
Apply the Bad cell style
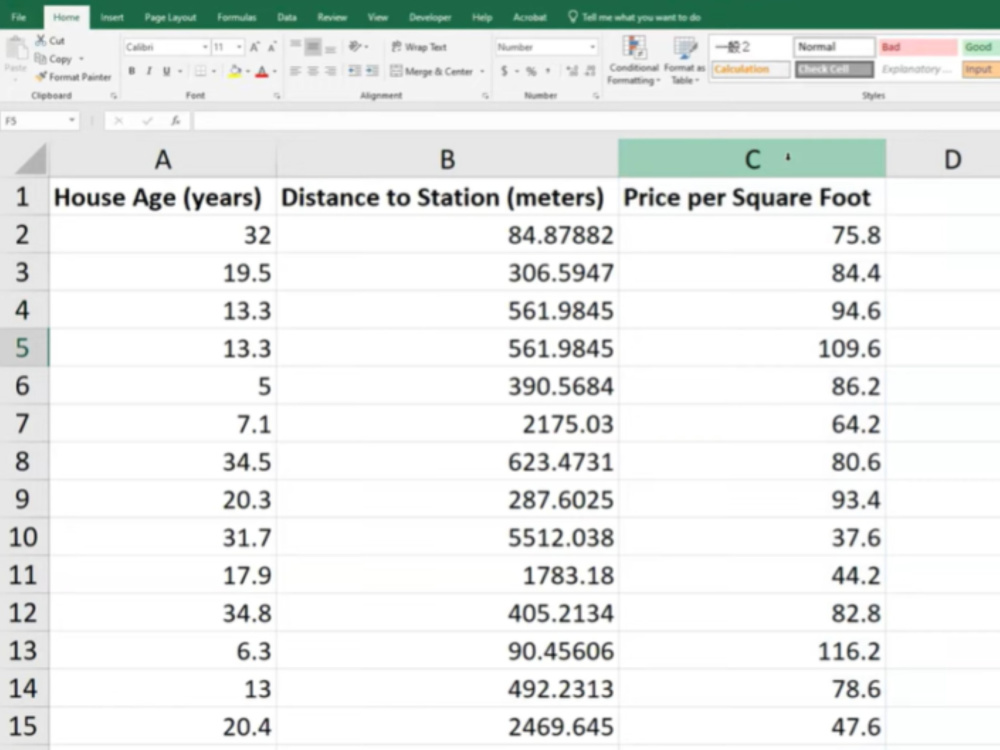(917, 47)
